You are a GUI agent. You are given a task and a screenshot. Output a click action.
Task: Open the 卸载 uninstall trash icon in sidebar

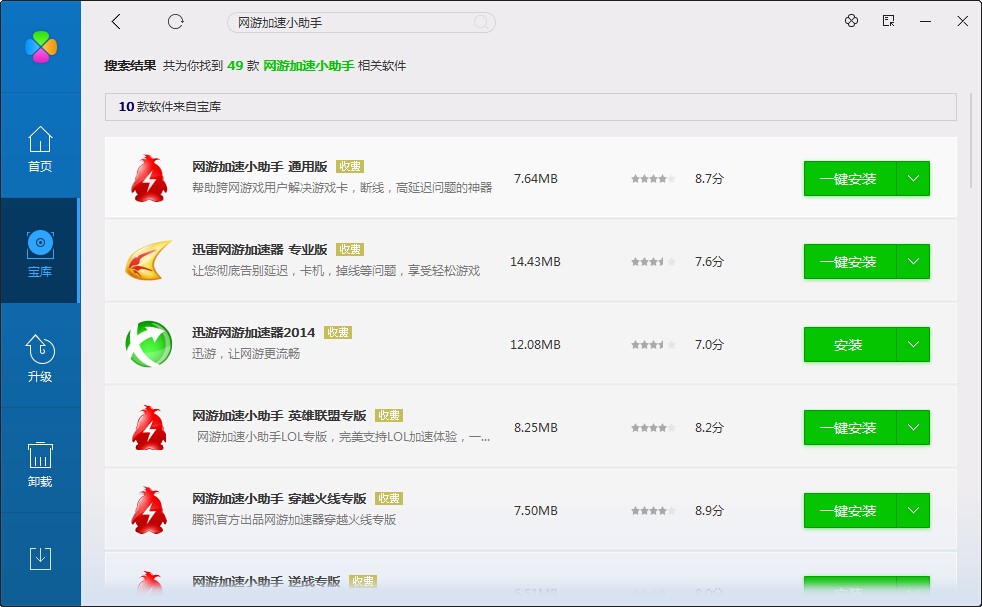click(x=40, y=460)
